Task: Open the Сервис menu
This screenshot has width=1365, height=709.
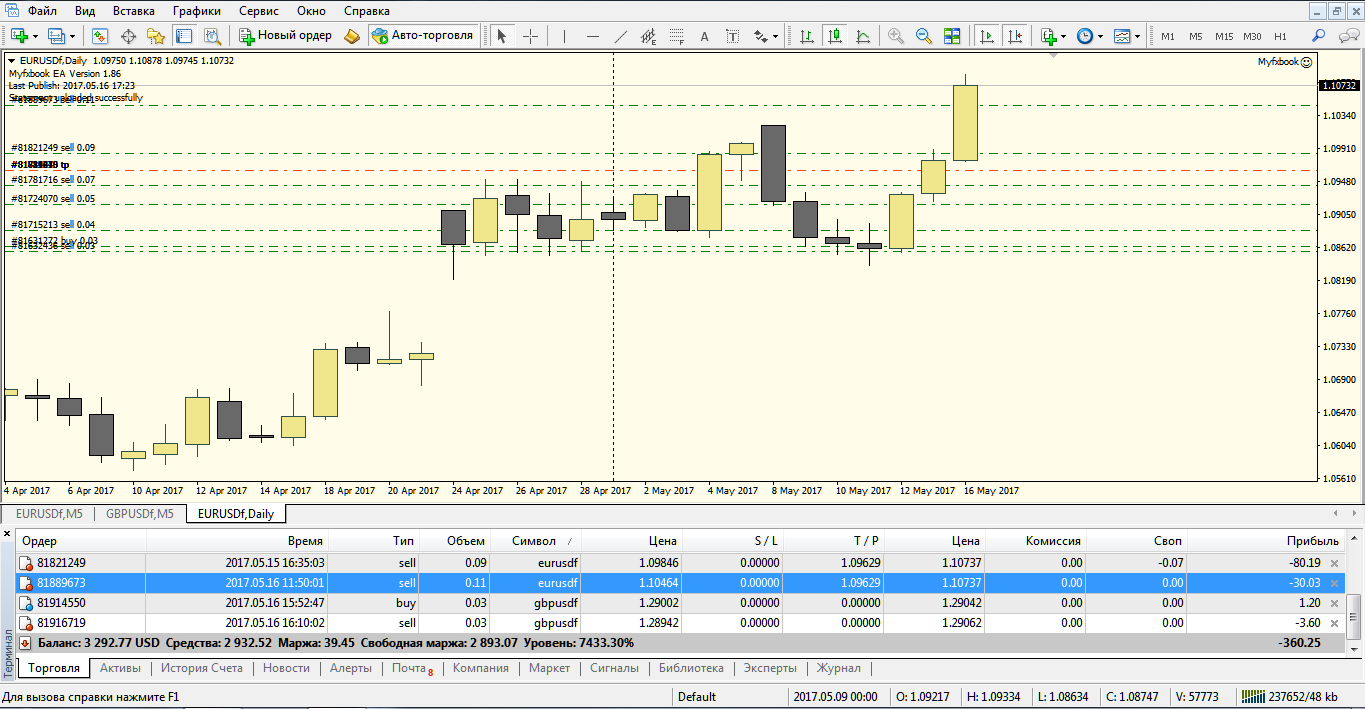Action: (259, 11)
